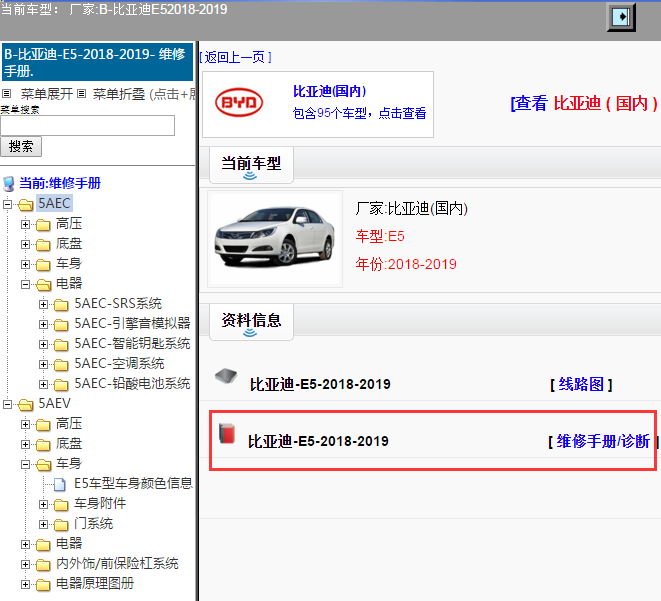Screen dimensions: 661x601
Task: Select 5AEC-空调系统 tree item
Action: coord(119,364)
